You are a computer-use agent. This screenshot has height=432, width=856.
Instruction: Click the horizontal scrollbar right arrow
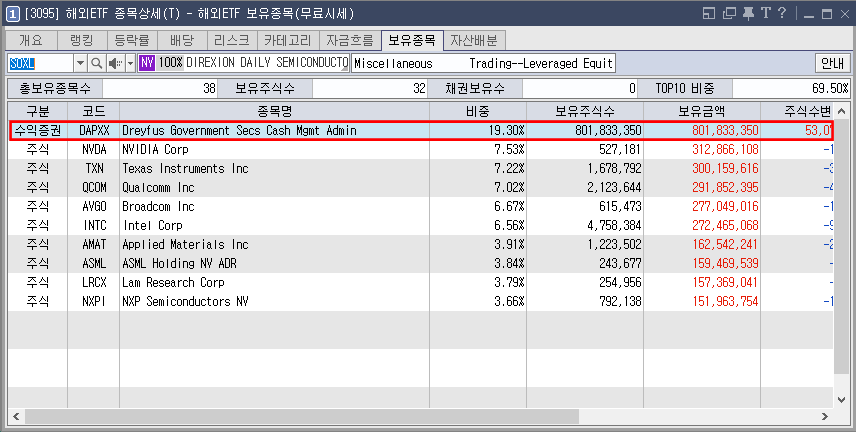[x=825, y=417]
